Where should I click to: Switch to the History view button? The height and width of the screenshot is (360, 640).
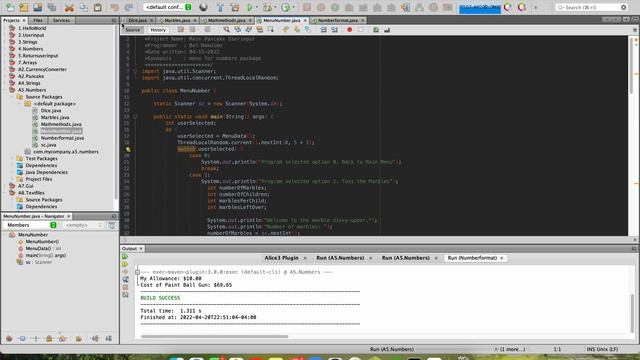point(158,30)
